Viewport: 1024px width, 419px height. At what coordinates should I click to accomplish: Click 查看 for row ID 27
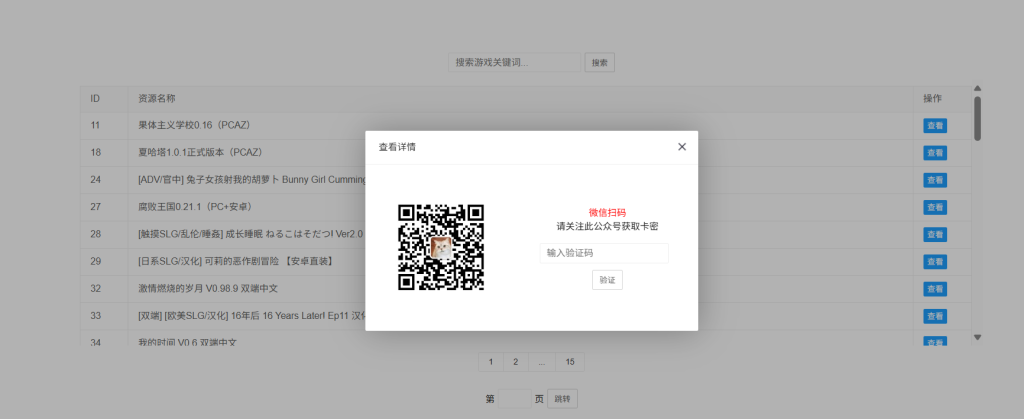[x=935, y=208]
